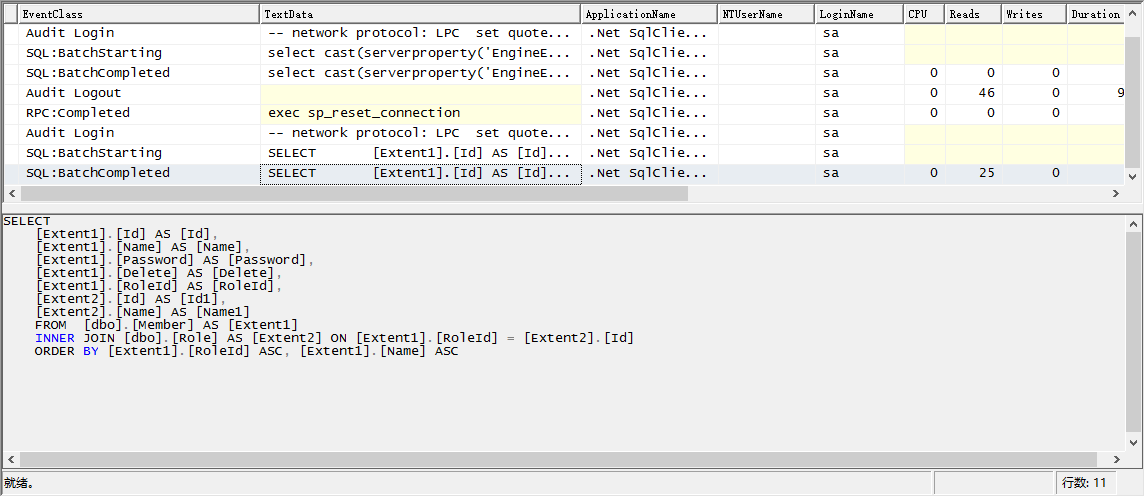The image size is (1145, 497).
Task: Click the Reads value 25 cell
Action: click(x=973, y=173)
